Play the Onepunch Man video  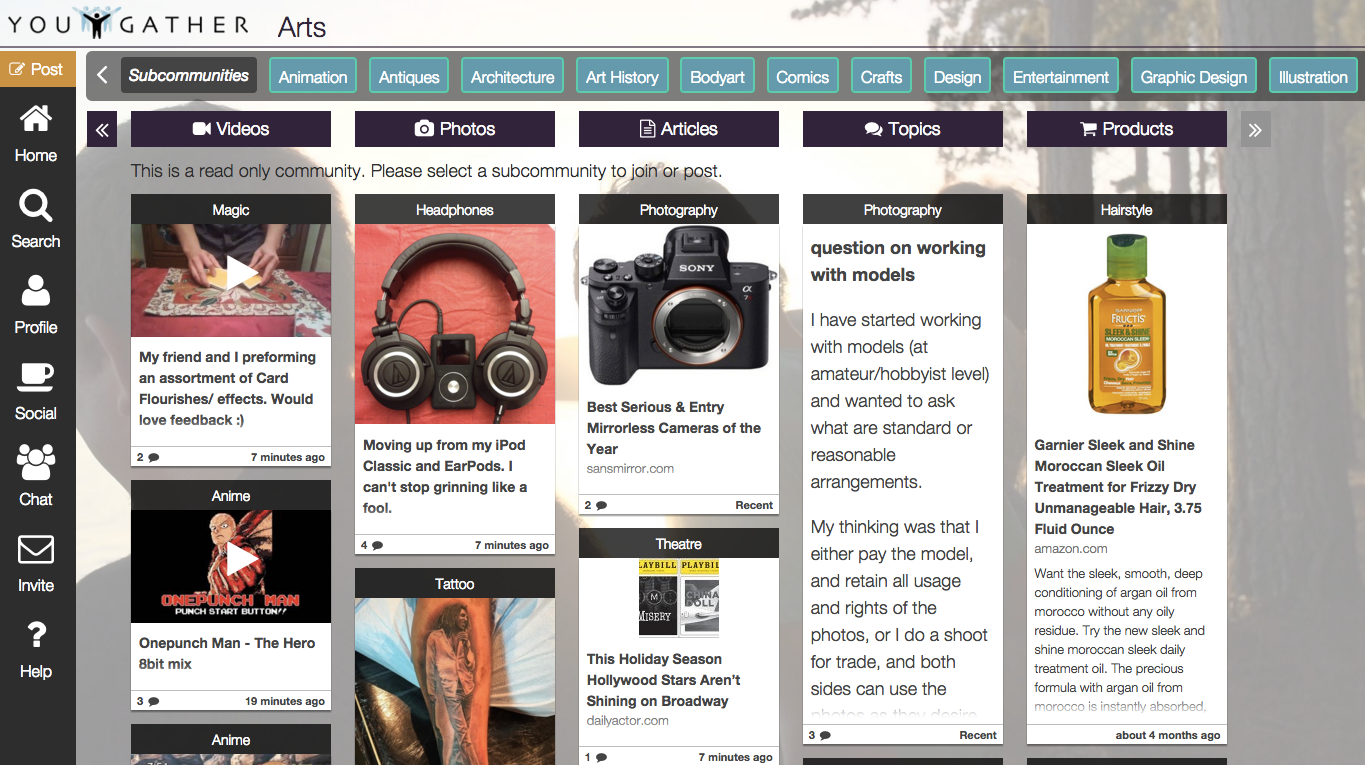pyautogui.click(x=240, y=560)
